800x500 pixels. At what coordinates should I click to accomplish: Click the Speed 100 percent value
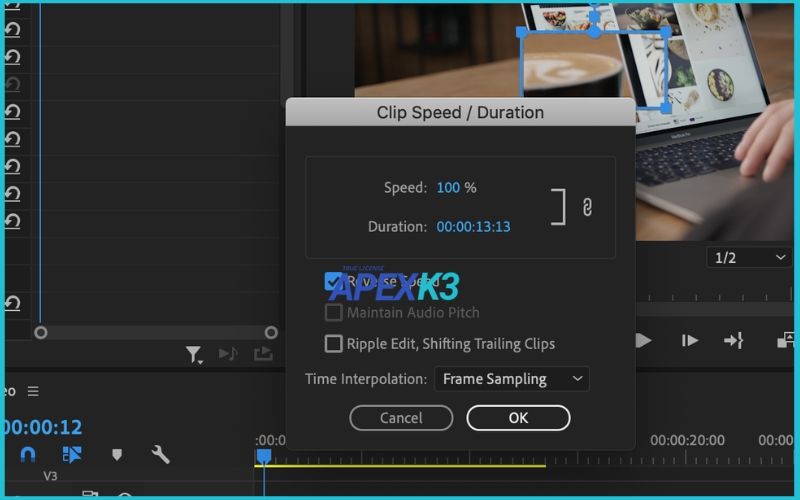[x=448, y=188]
